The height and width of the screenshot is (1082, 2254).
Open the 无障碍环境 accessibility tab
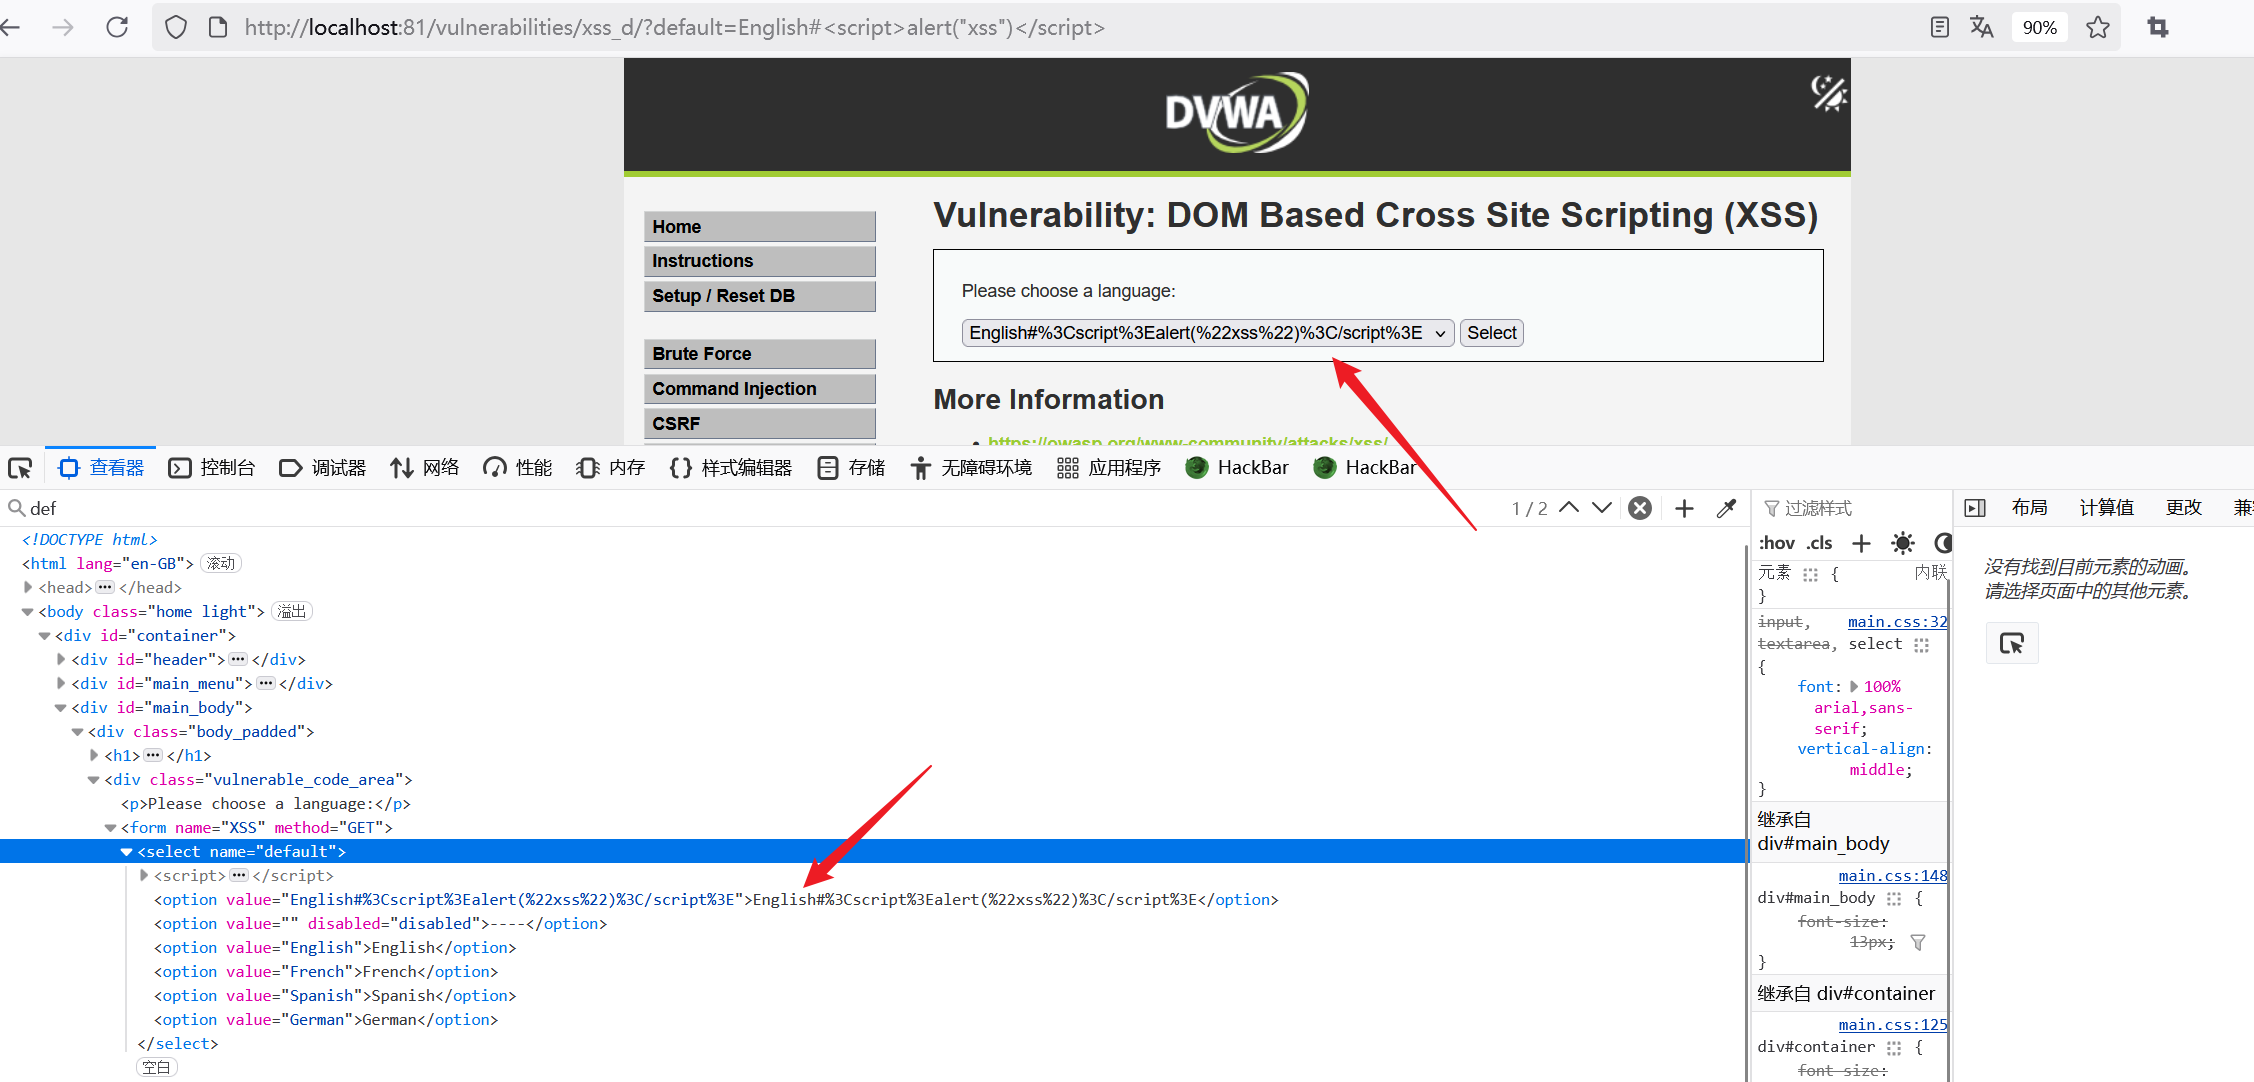pos(971,468)
